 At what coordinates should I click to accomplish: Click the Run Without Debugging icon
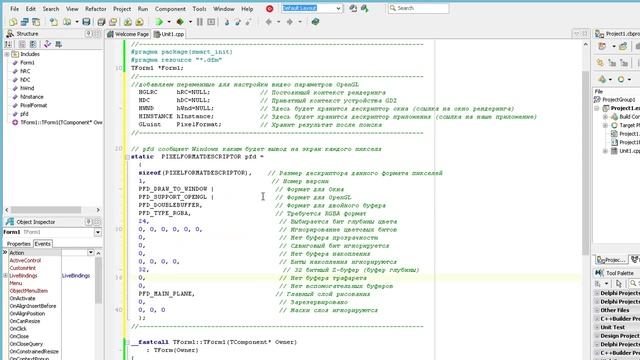click(x=180, y=22)
